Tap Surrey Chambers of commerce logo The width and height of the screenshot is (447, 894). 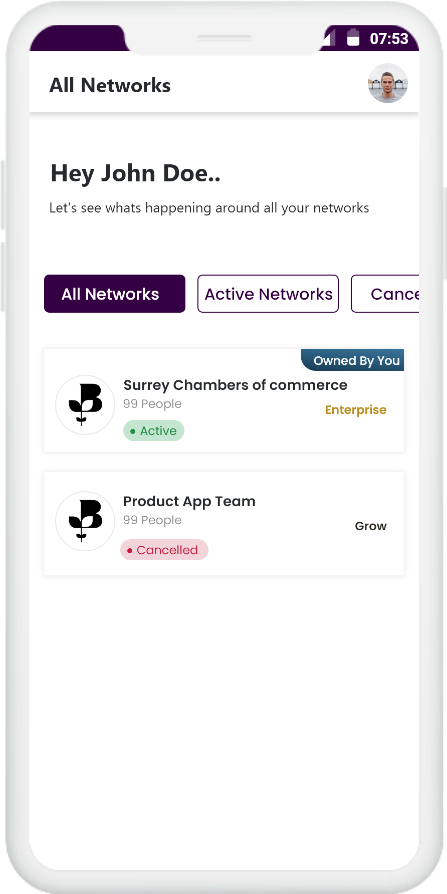pyautogui.click(x=85, y=405)
